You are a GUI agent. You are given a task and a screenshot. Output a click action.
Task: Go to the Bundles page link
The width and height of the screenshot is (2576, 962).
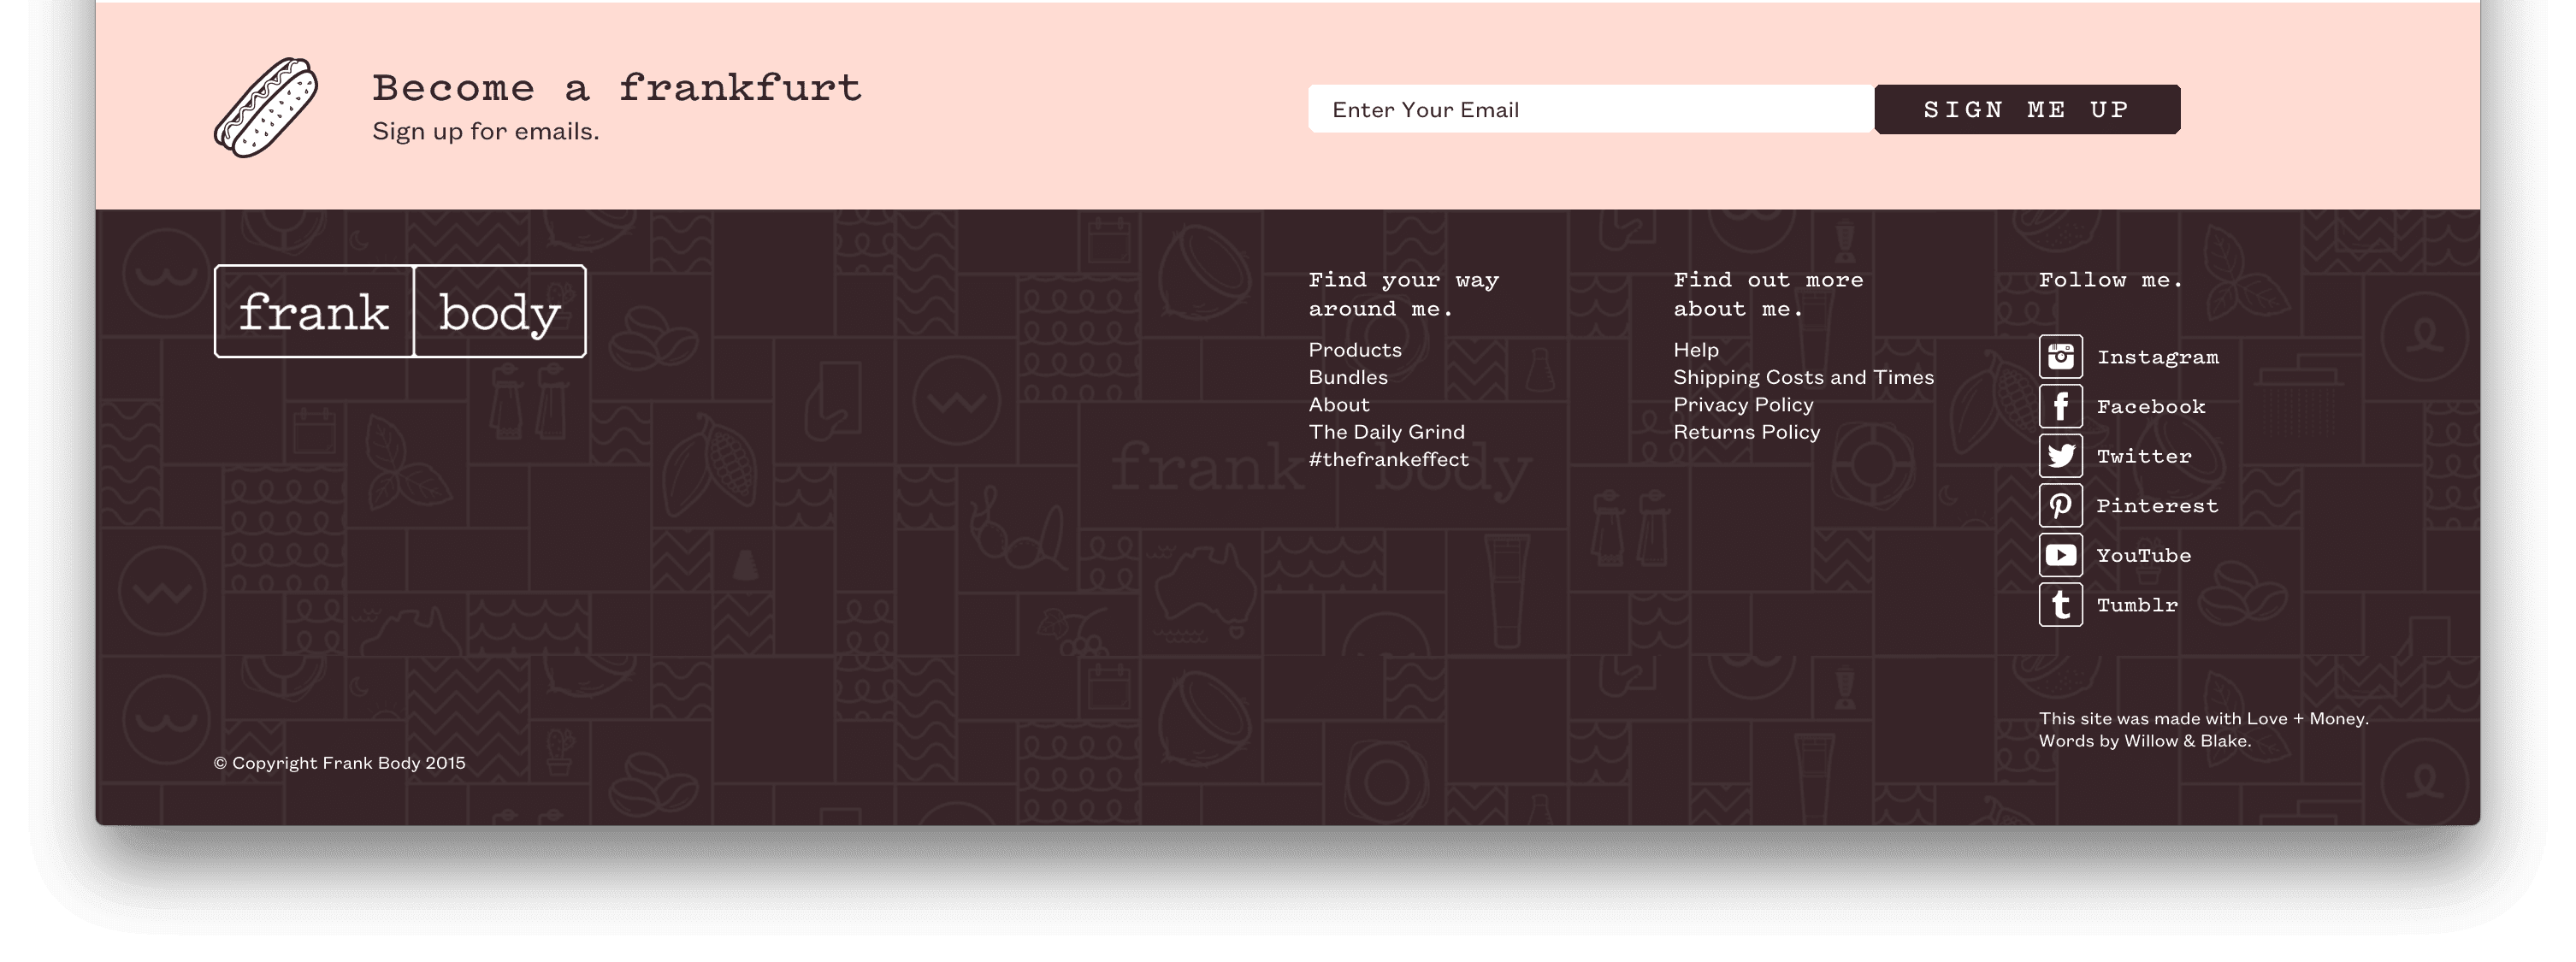click(1347, 377)
